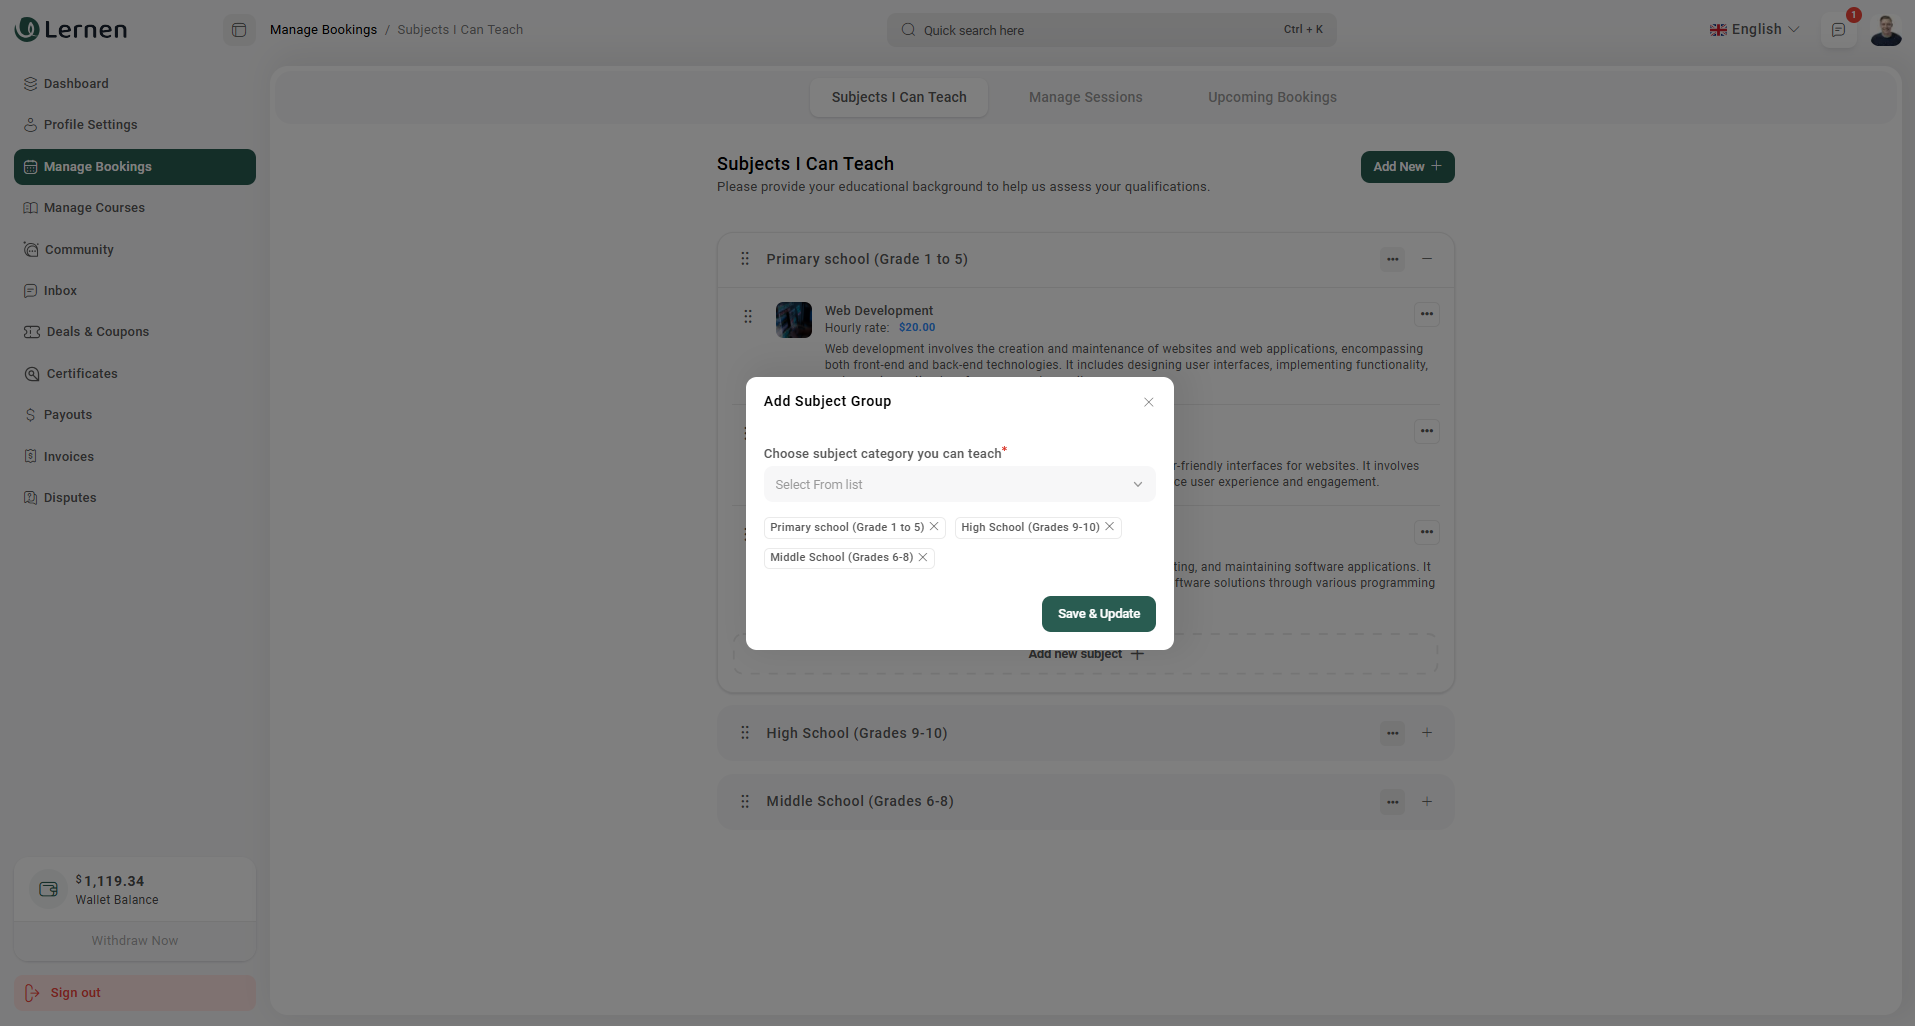1915x1026 pixels.
Task: Collapse the Primary school (Grade 1 to 5) group
Action: (x=1427, y=259)
